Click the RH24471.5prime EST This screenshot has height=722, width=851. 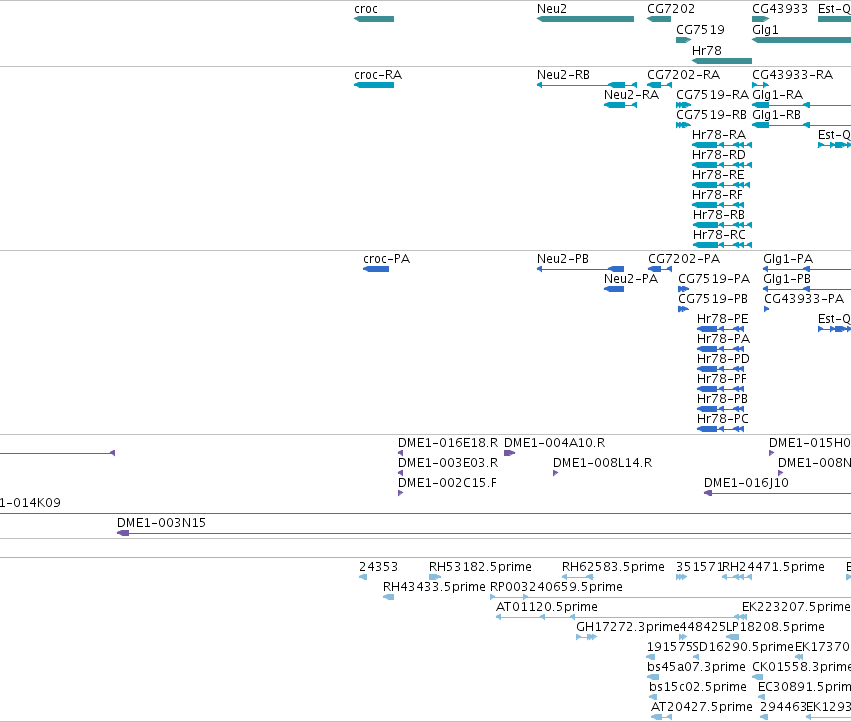(x=737, y=577)
